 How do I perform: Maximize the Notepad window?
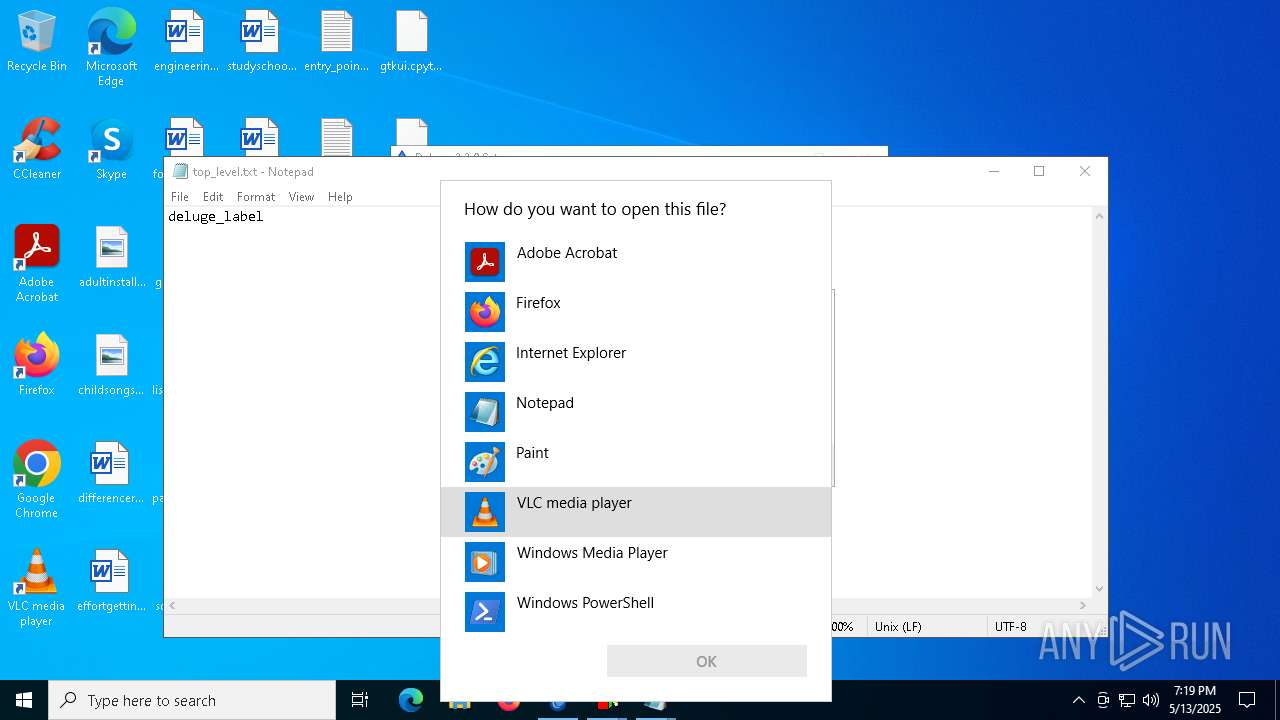click(1039, 171)
